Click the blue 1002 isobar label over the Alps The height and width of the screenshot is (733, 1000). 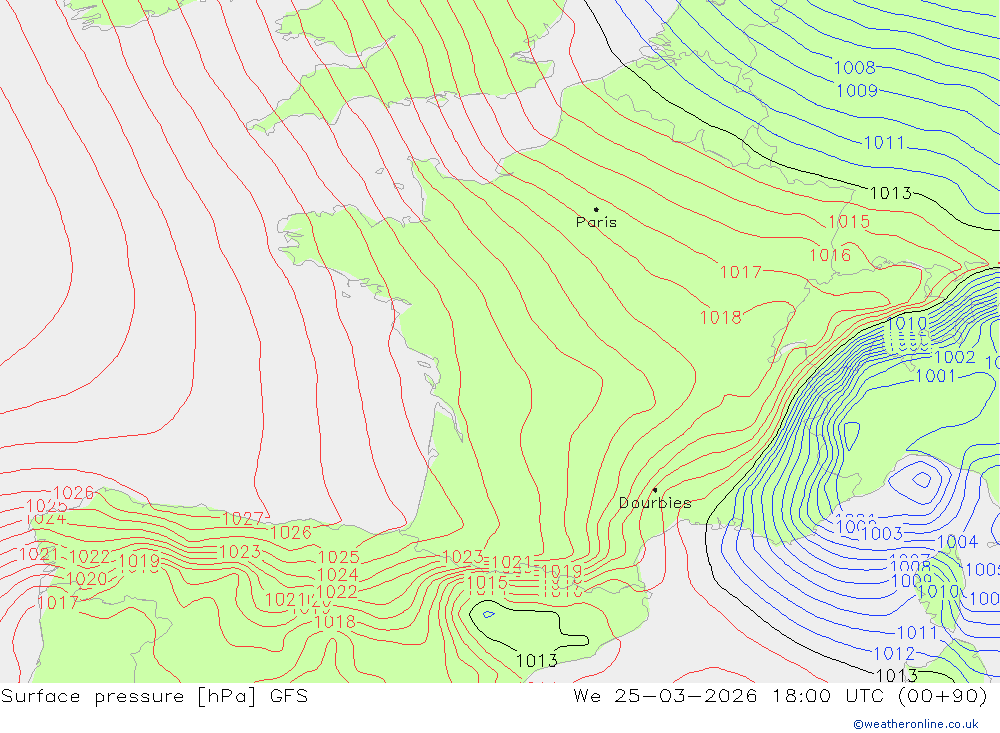(x=955, y=357)
